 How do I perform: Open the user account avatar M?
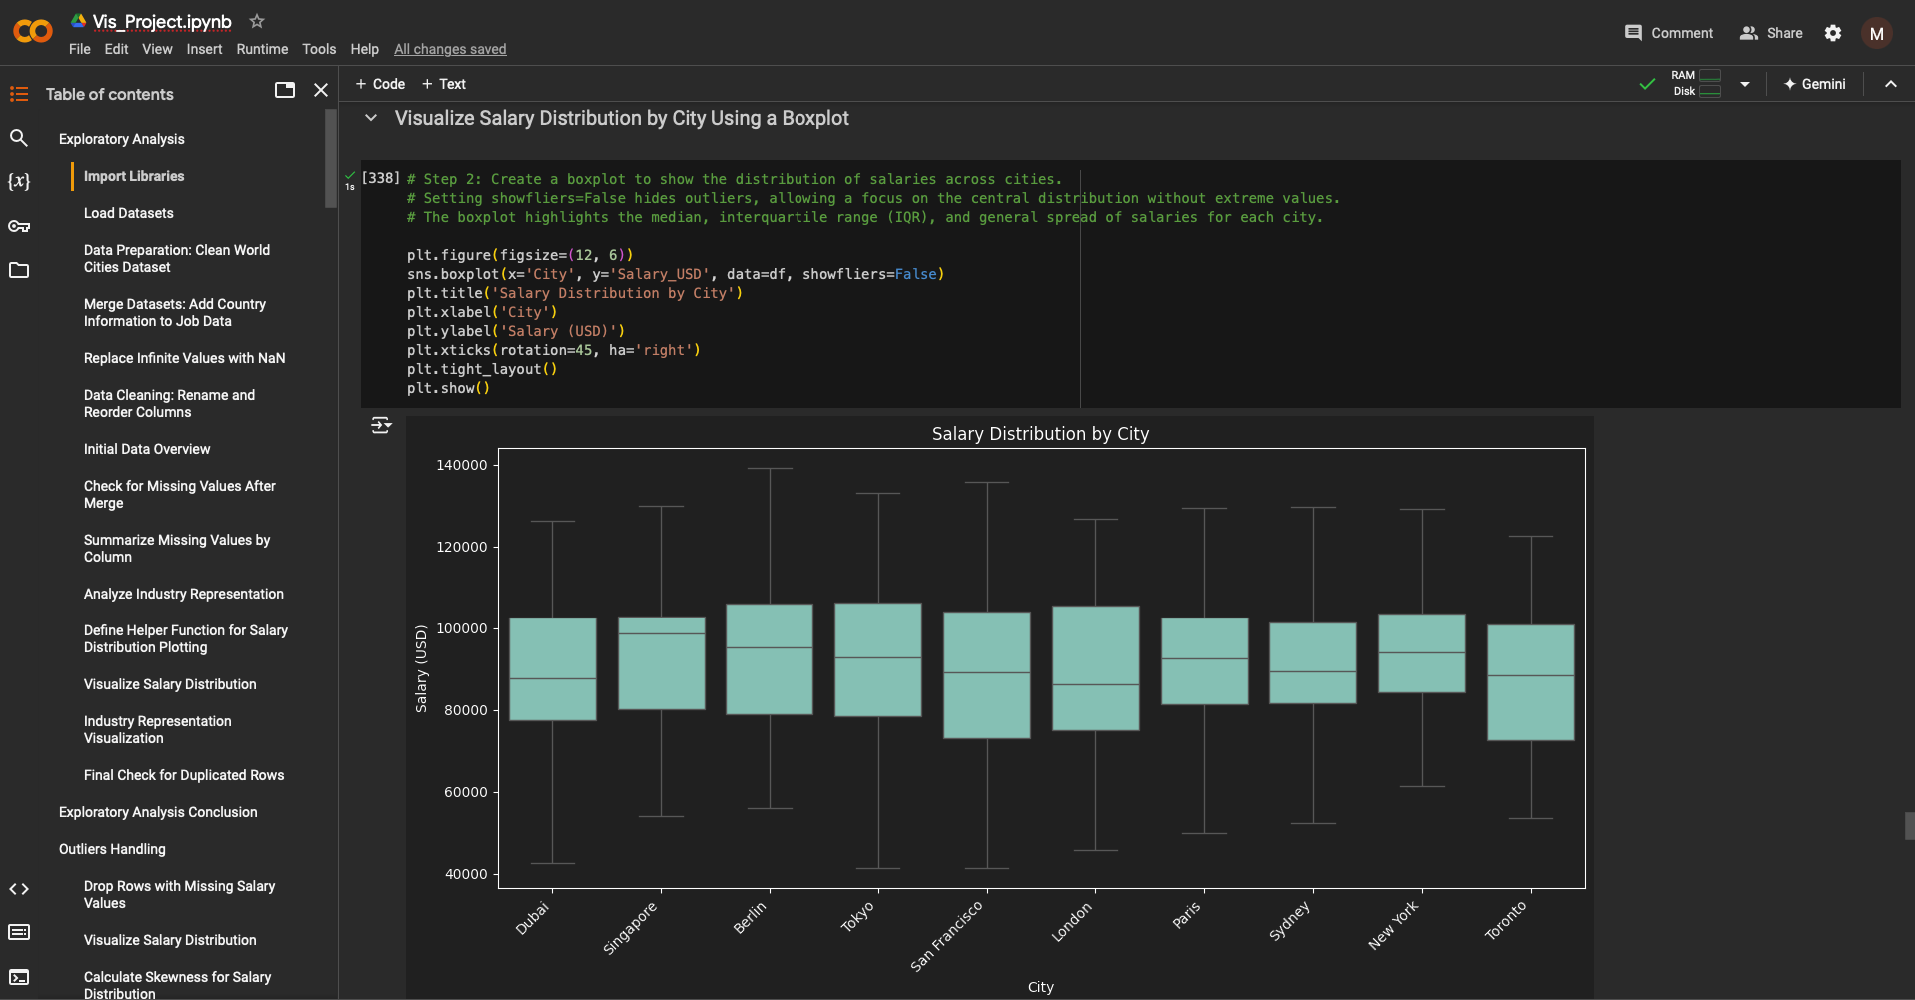point(1877,33)
